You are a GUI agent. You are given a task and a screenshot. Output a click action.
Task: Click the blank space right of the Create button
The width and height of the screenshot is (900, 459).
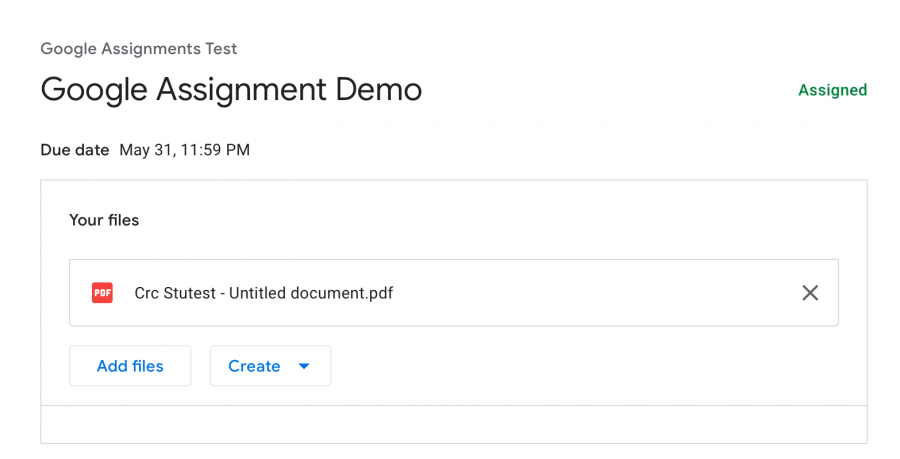(x=597, y=366)
